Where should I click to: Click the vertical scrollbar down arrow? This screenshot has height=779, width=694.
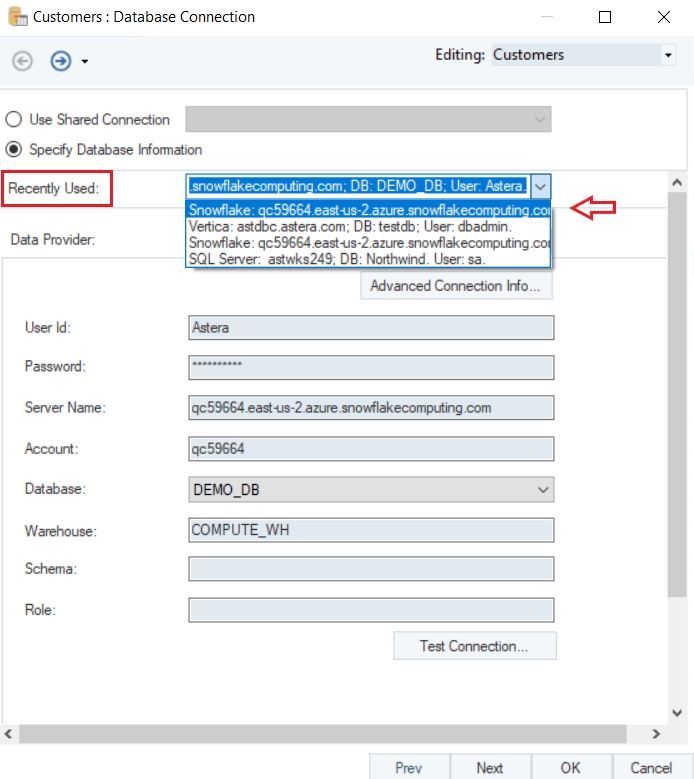pos(677,713)
